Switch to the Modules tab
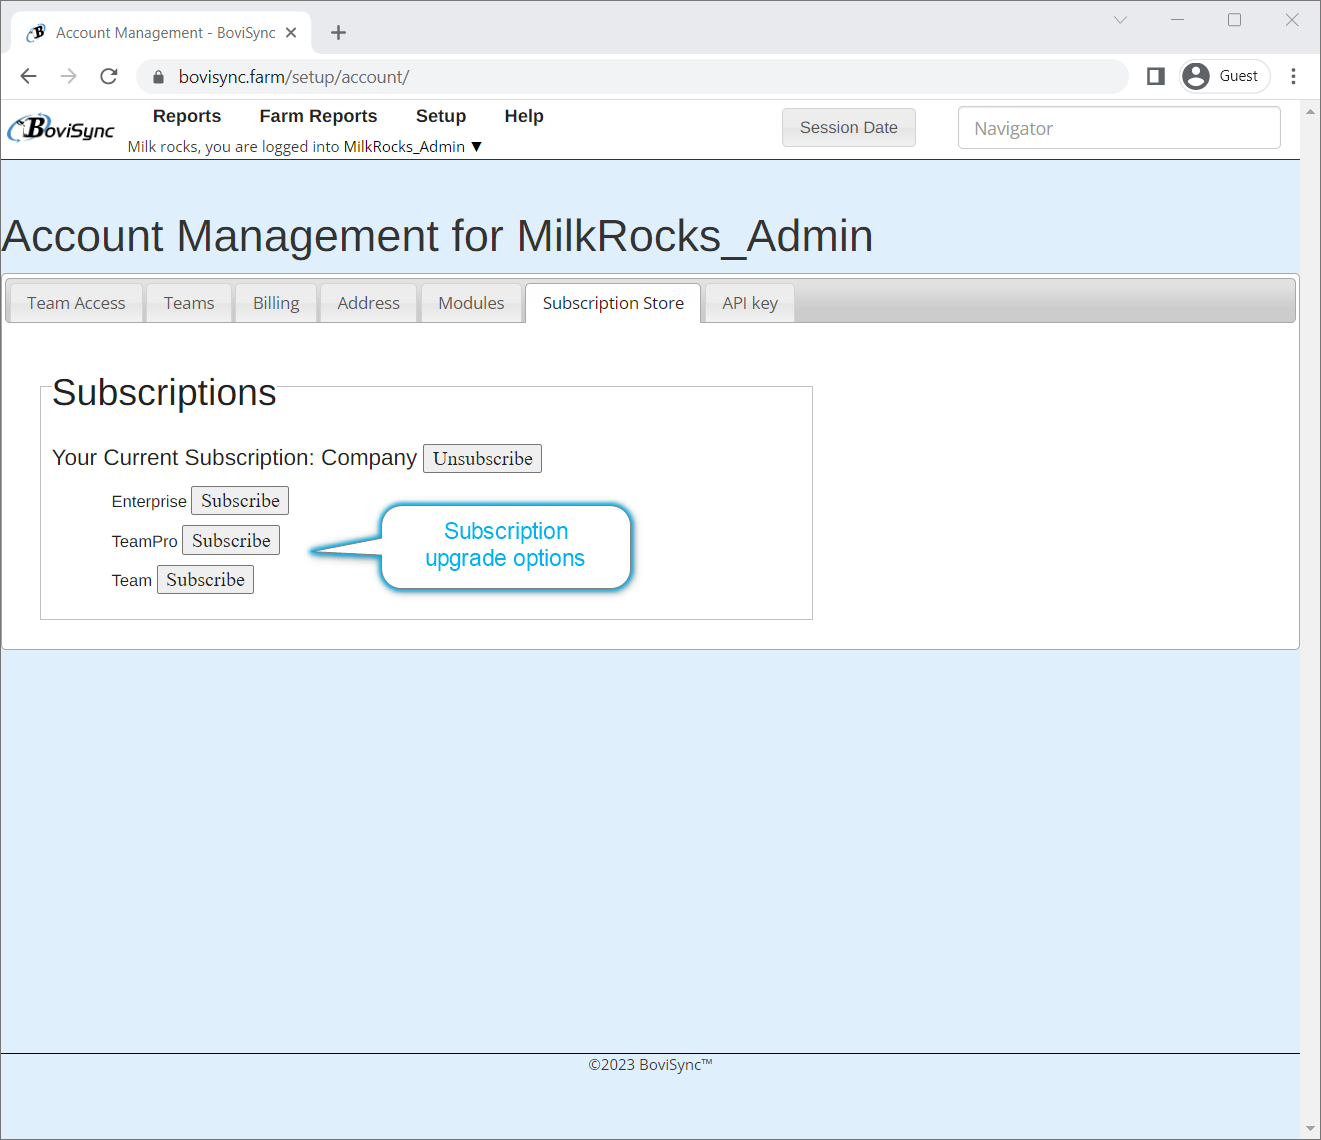The image size is (1321, 1140). (471, 303)
